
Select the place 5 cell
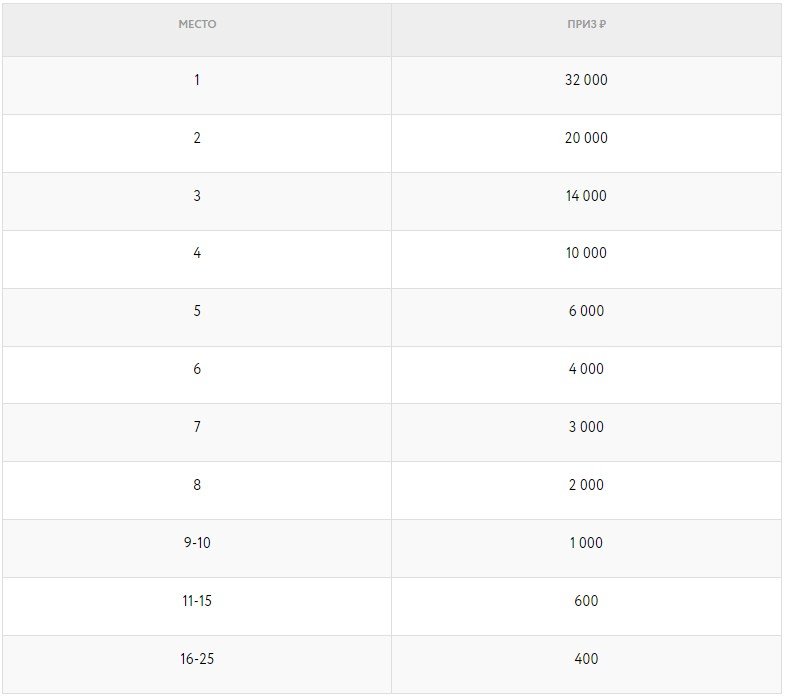197,311
